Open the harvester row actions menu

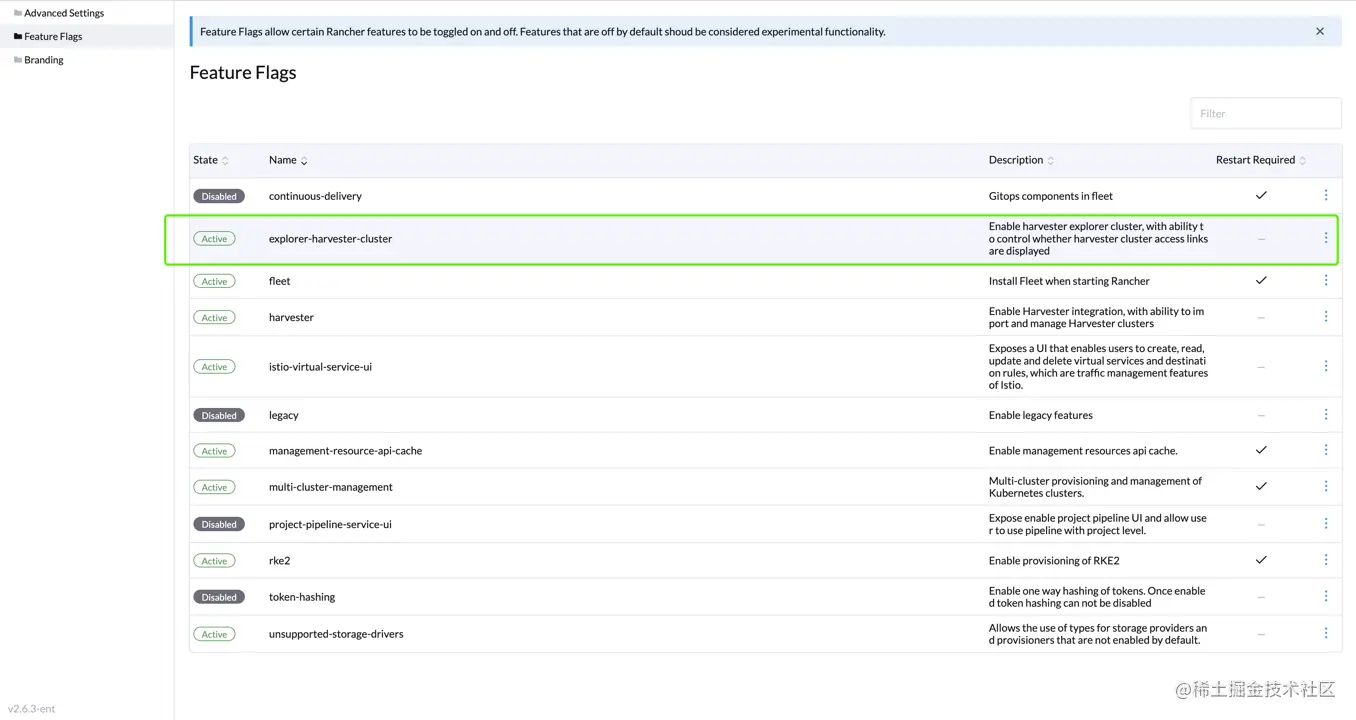coord(1326,317)
